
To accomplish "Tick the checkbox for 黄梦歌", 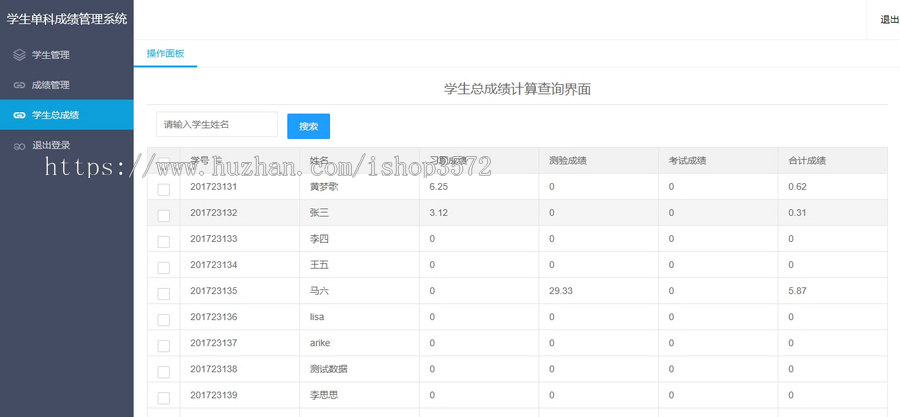I will pos(164,189).
